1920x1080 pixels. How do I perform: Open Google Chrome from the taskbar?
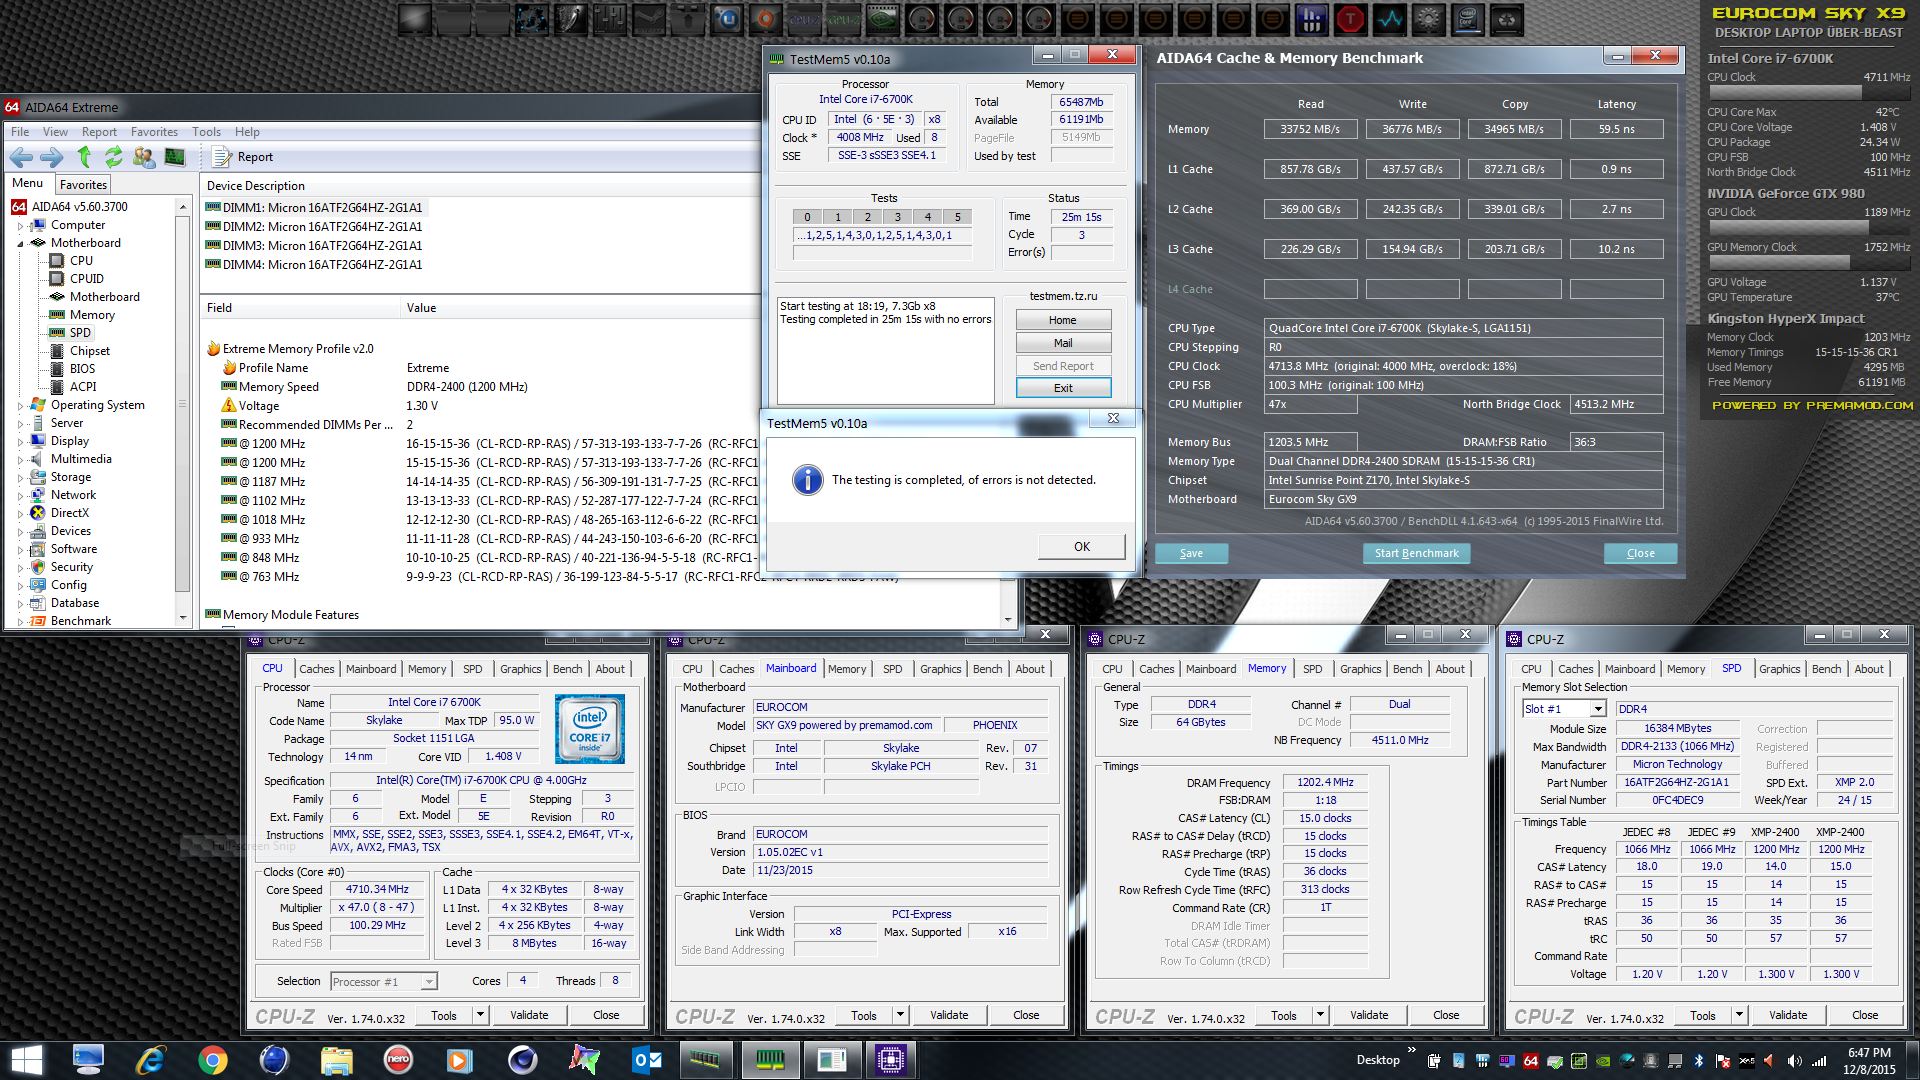[x=212, y=1059]
